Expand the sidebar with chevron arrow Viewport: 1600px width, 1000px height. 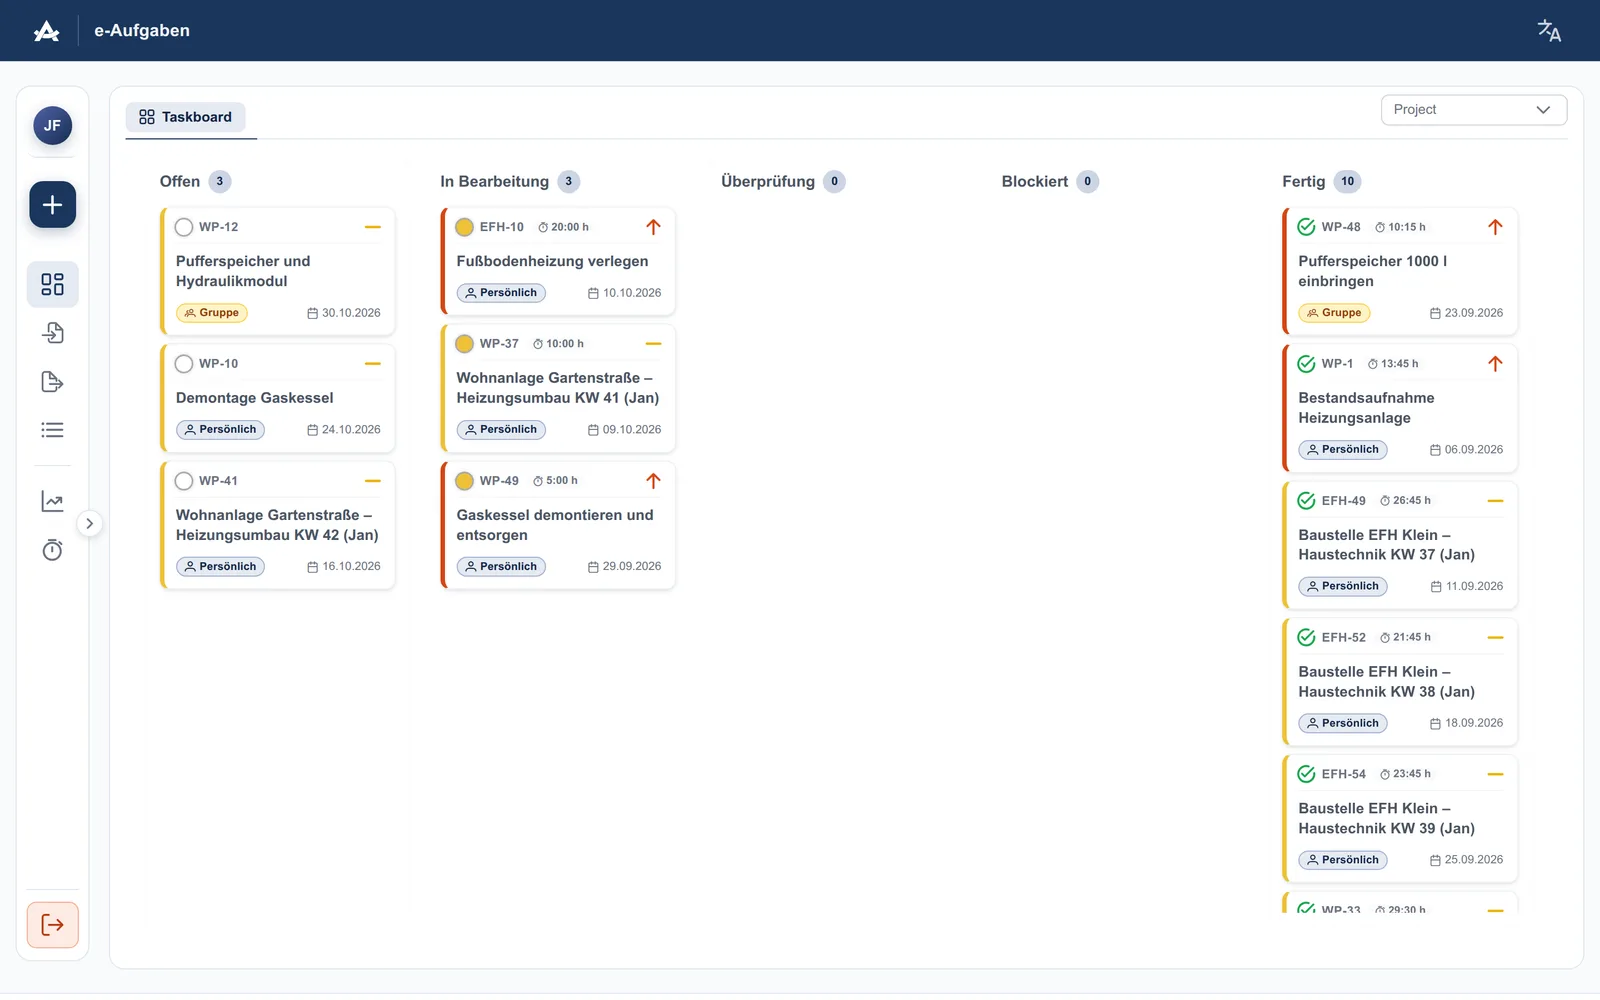click(89, 524)
